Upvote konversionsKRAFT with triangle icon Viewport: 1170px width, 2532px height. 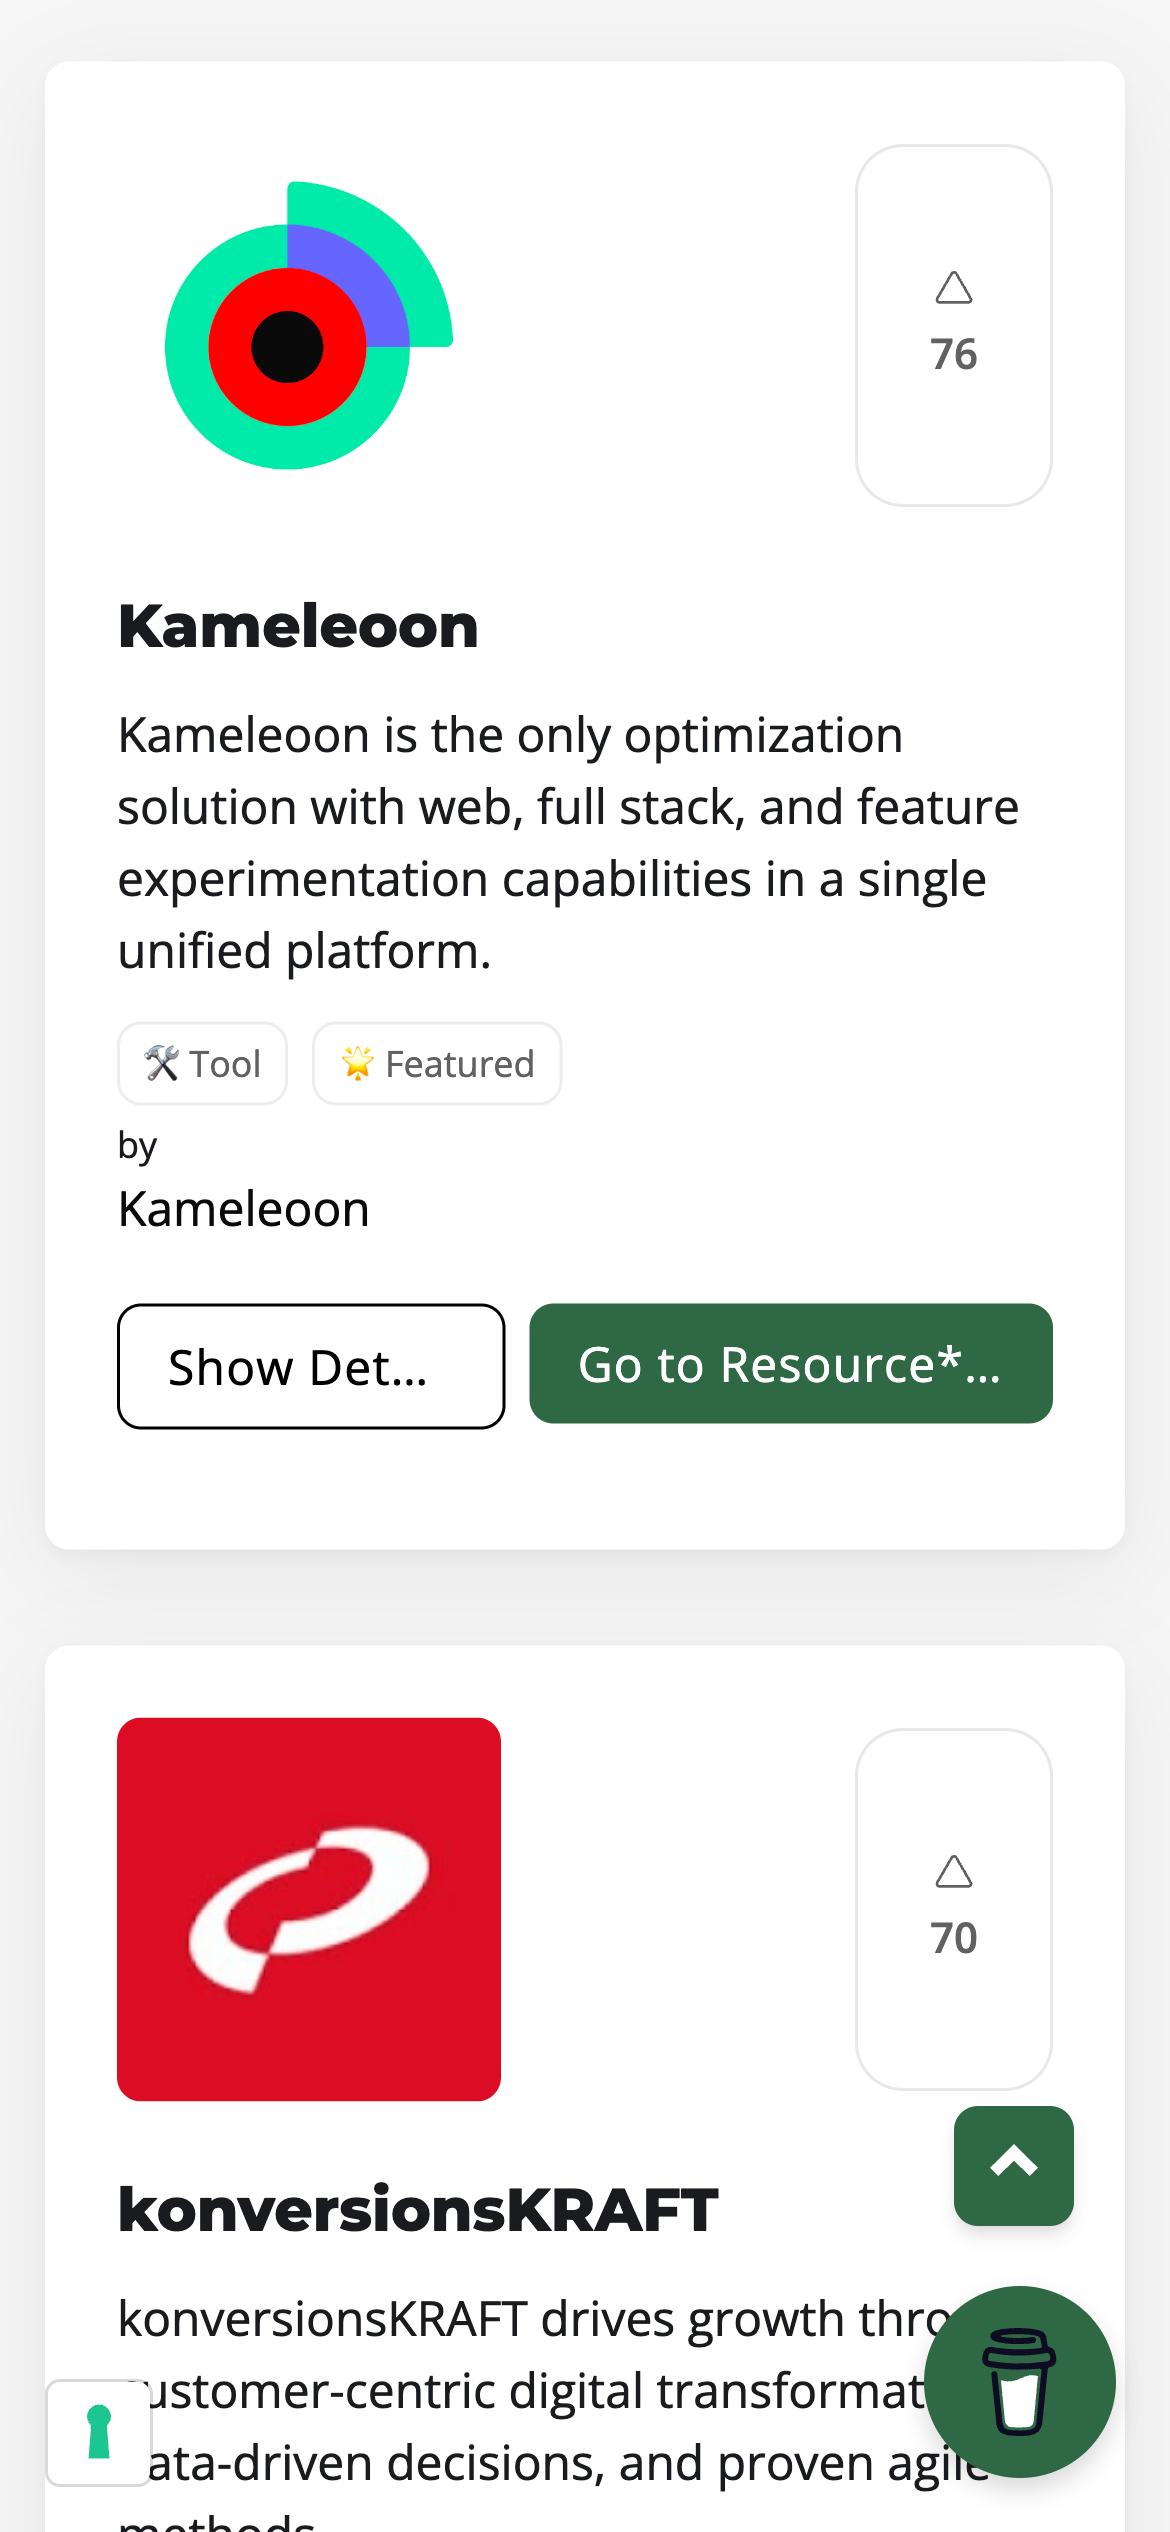coord(954,1872)
